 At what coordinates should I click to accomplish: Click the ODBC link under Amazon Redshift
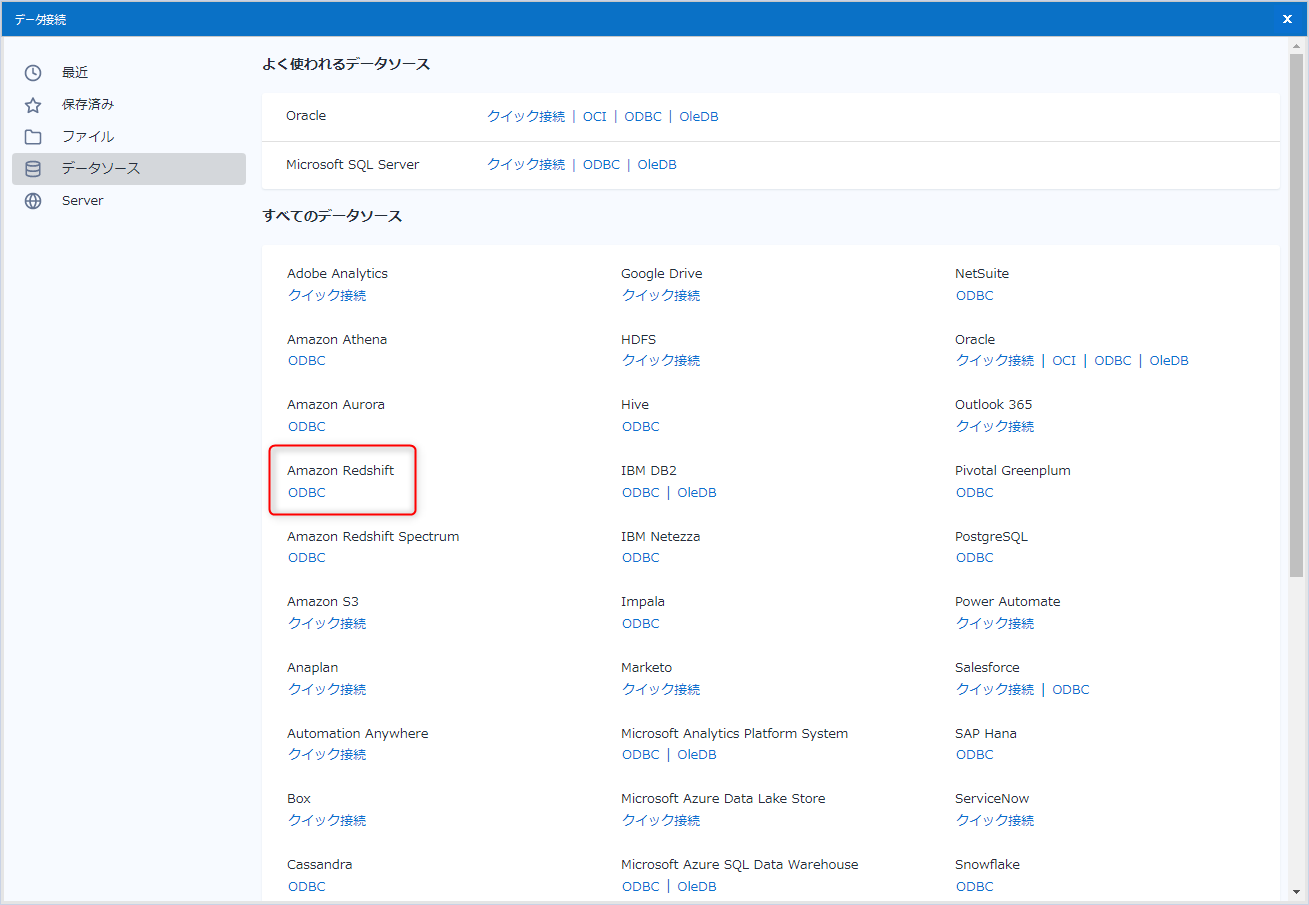pyautogui.click(x=306, y=492)
